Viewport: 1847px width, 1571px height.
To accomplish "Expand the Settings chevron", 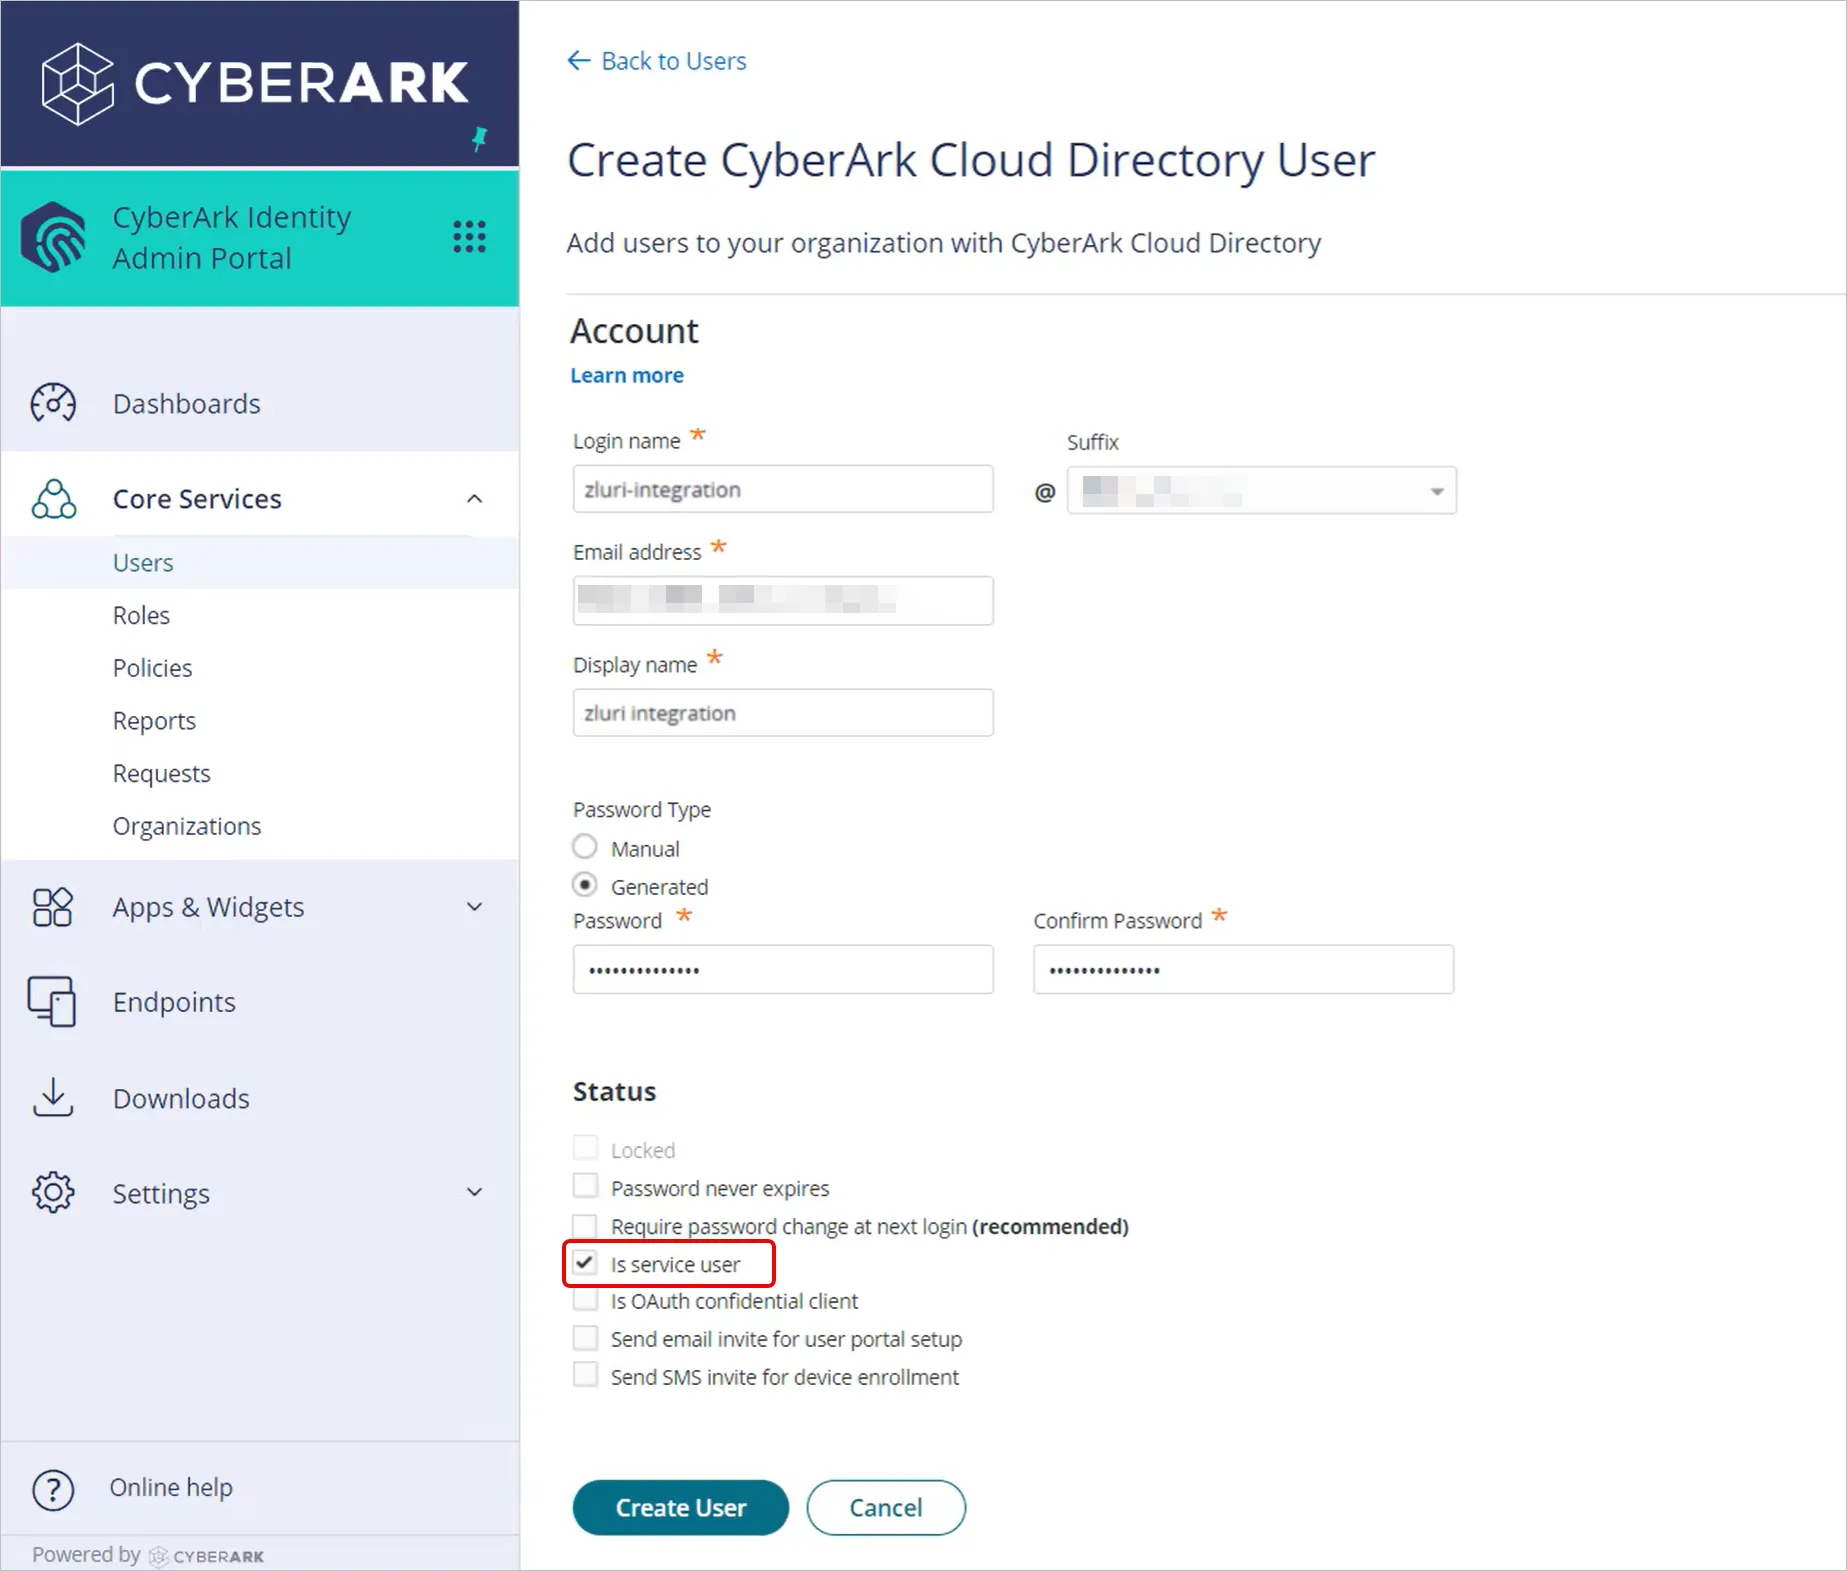I will point(475,1192).
